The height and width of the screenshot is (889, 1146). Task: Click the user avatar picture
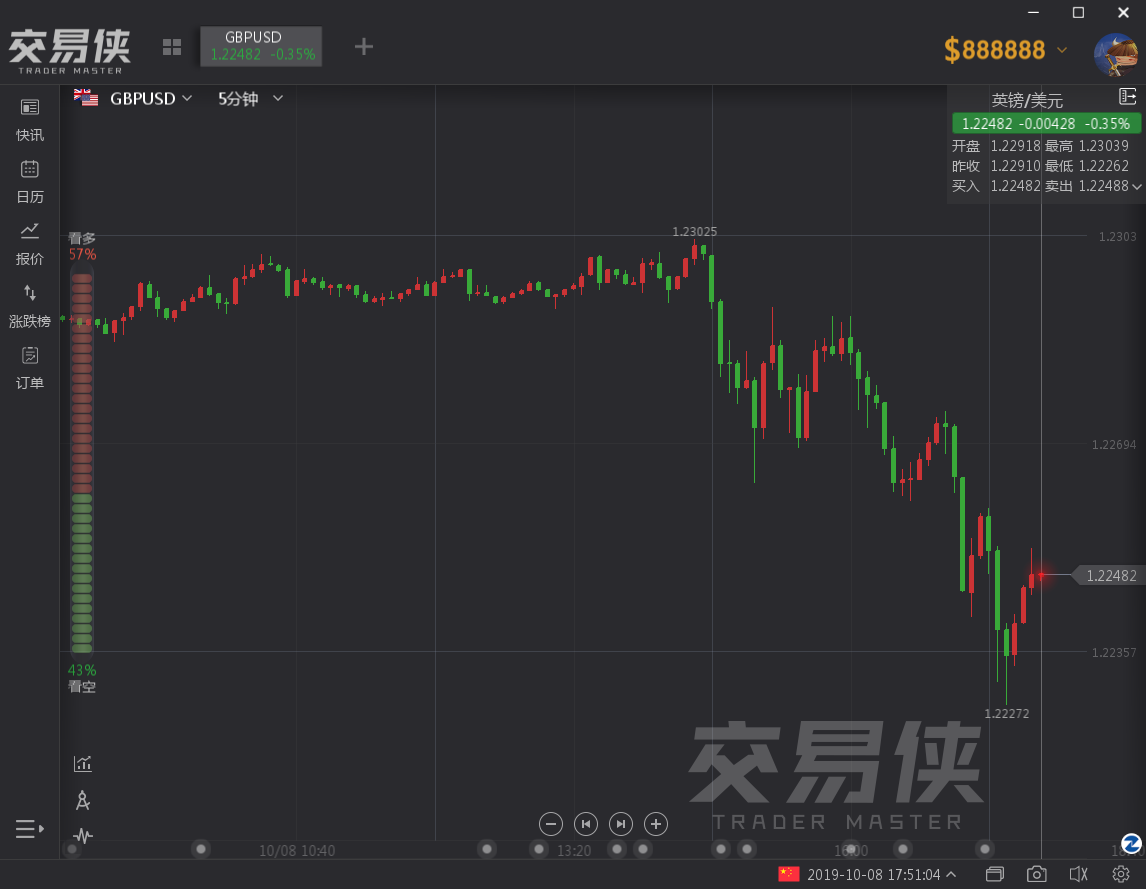1116,54
